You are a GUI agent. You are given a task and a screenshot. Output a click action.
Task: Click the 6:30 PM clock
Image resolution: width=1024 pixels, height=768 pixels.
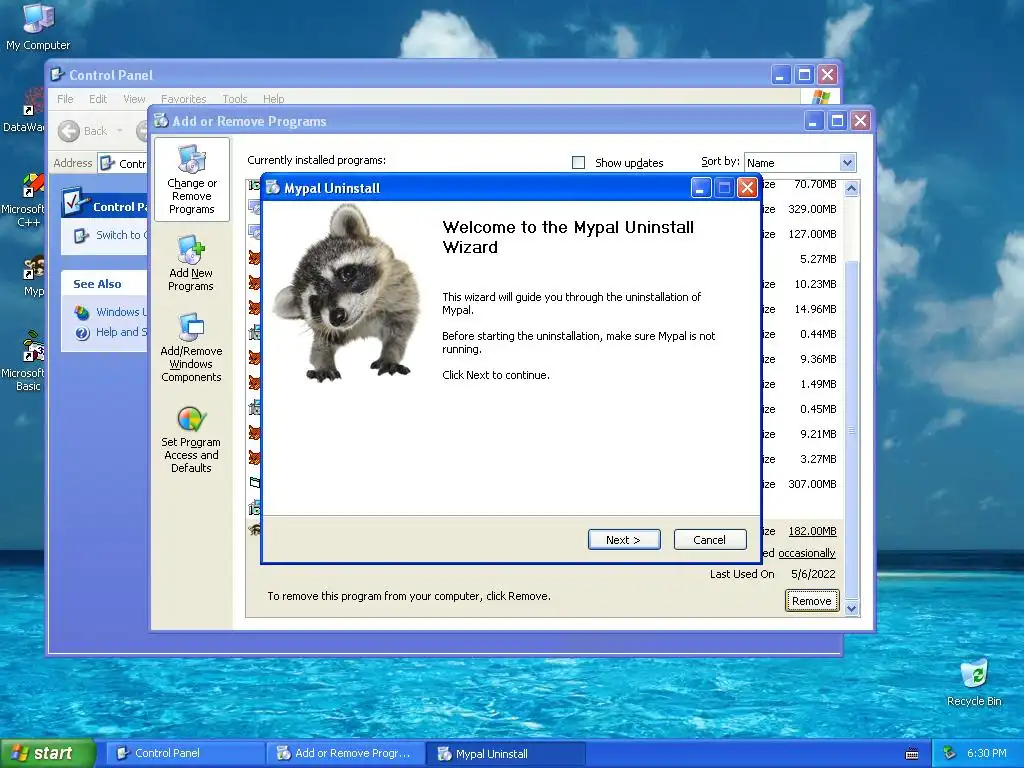[986, 753]
